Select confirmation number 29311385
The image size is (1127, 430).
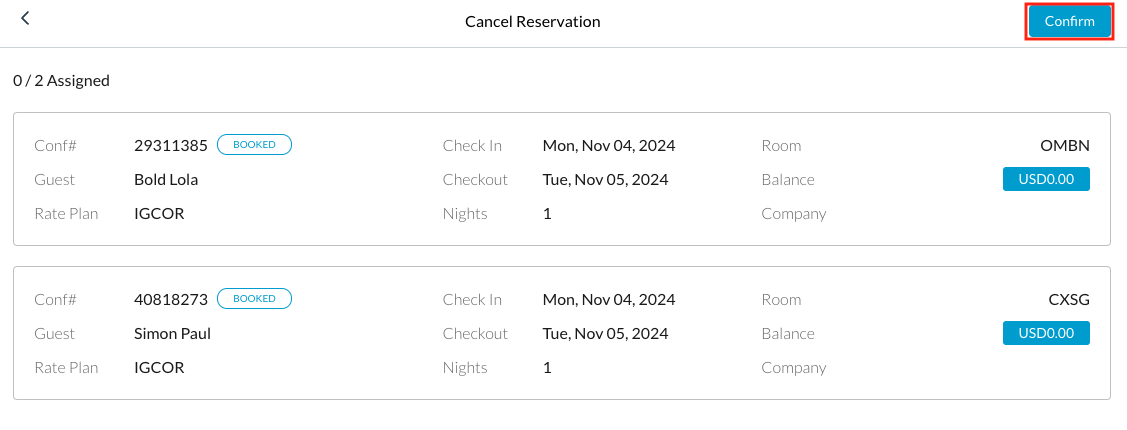[171, 145]
